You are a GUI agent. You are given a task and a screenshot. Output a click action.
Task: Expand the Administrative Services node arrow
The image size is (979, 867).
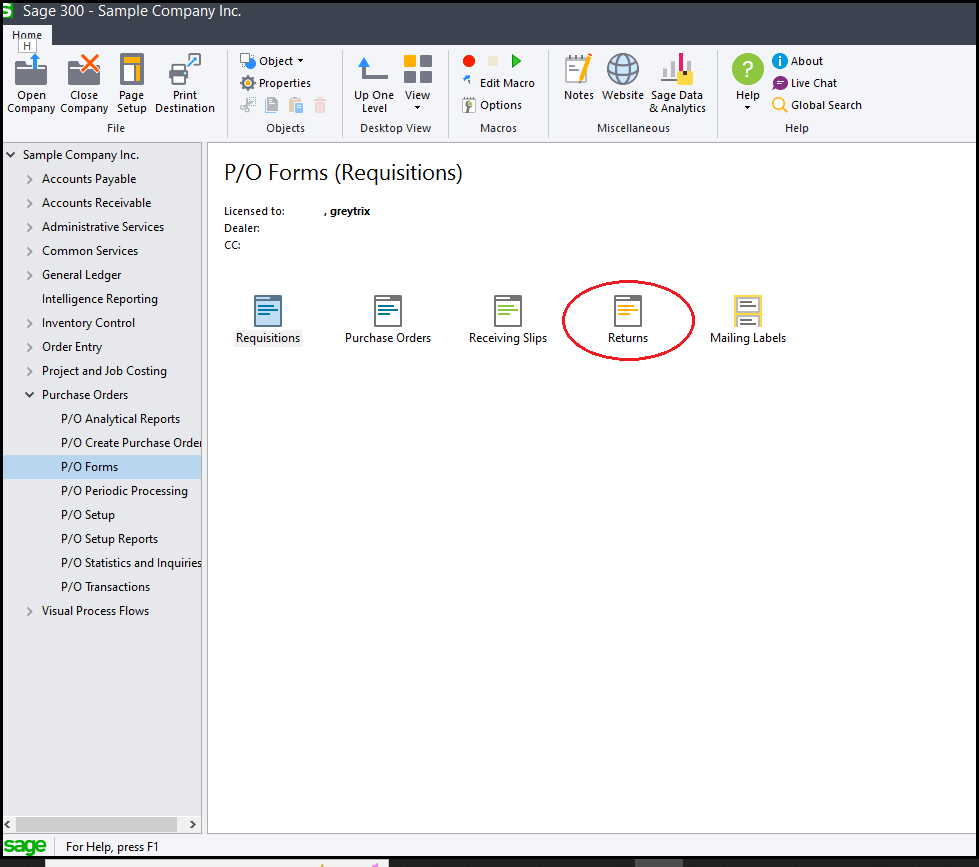[29, 227]
